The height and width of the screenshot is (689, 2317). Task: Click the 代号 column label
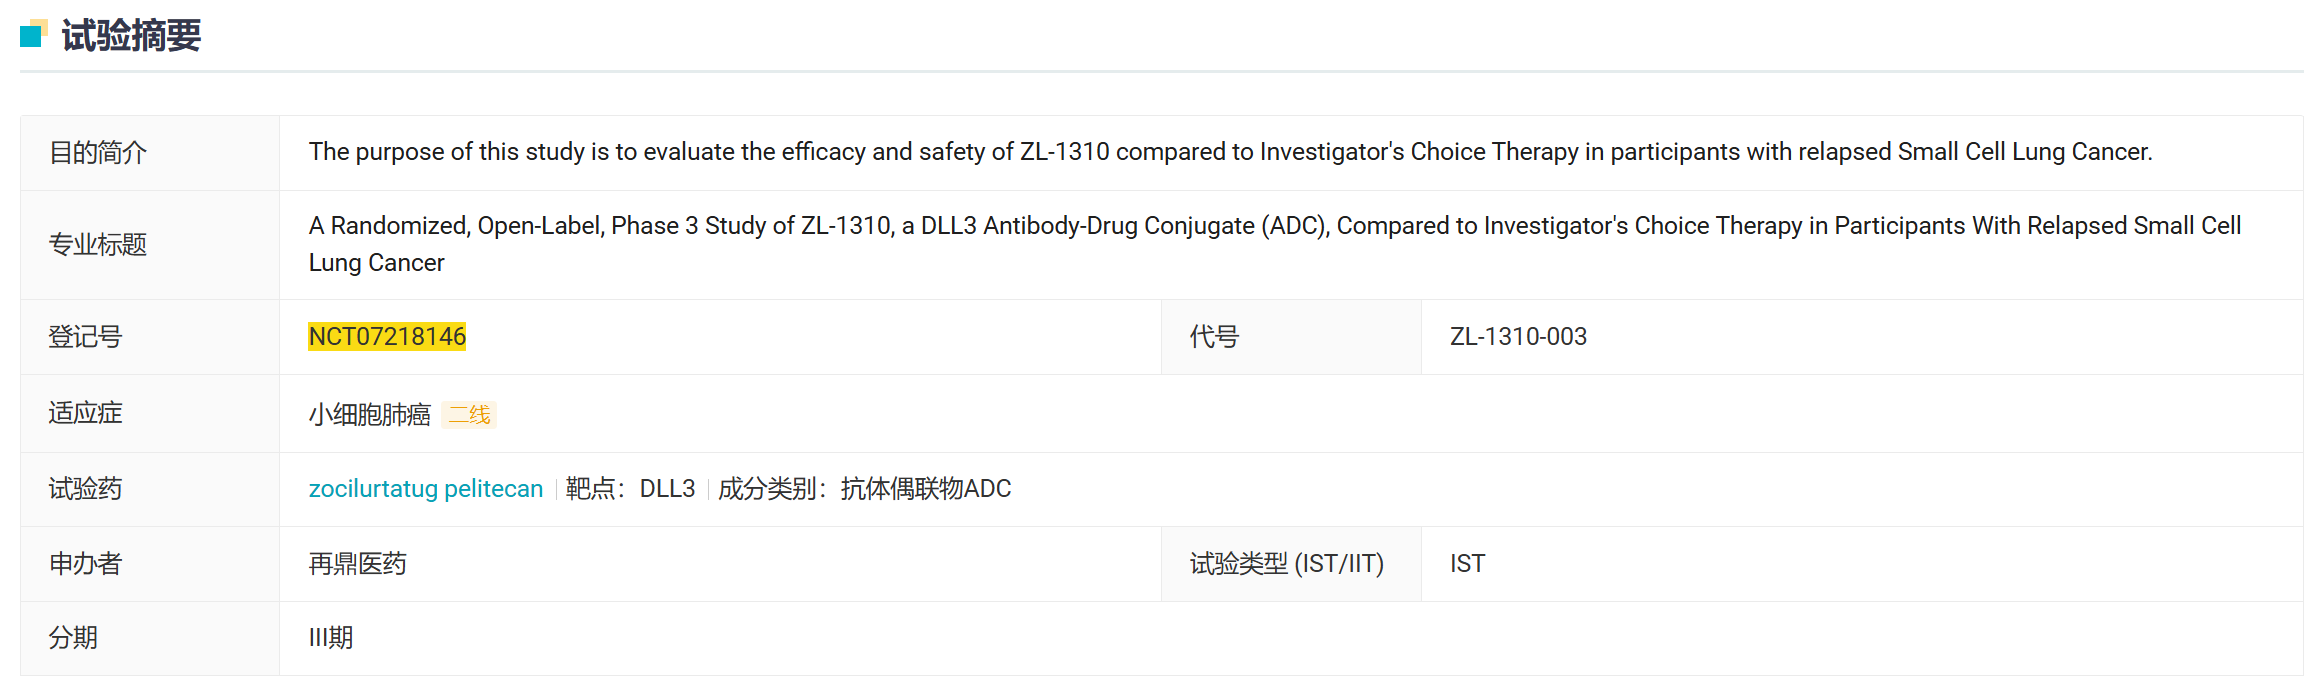coord(1214,337)
